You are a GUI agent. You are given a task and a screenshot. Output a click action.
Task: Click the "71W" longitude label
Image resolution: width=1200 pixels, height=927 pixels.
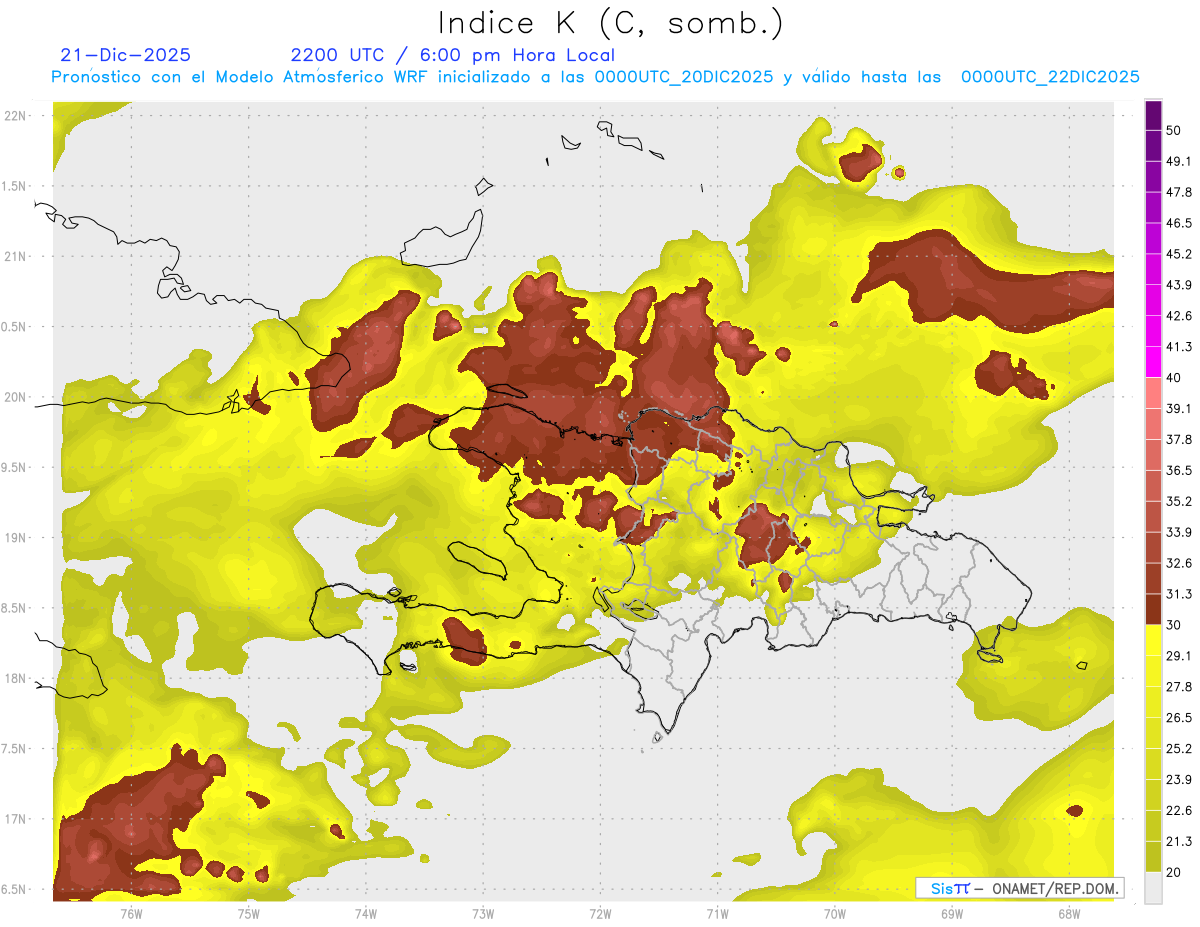717,913
